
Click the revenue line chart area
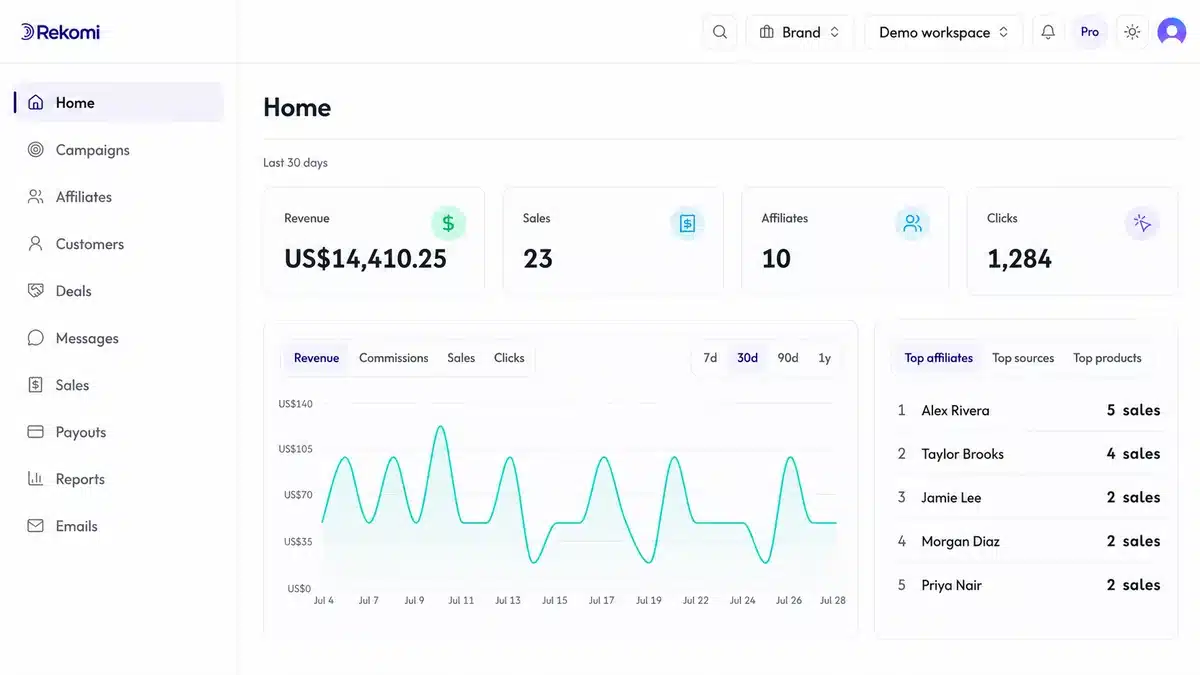[x=579, y=495]
